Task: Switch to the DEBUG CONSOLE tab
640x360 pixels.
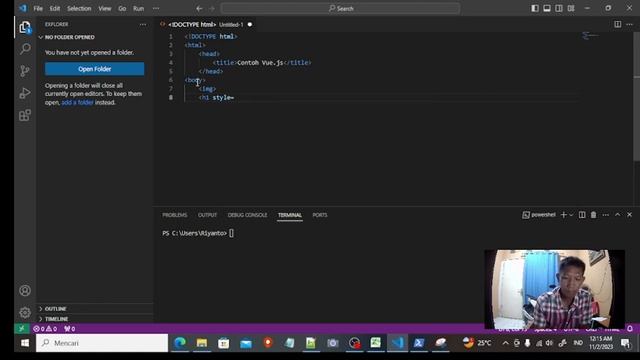Action: tap(247, 215)
